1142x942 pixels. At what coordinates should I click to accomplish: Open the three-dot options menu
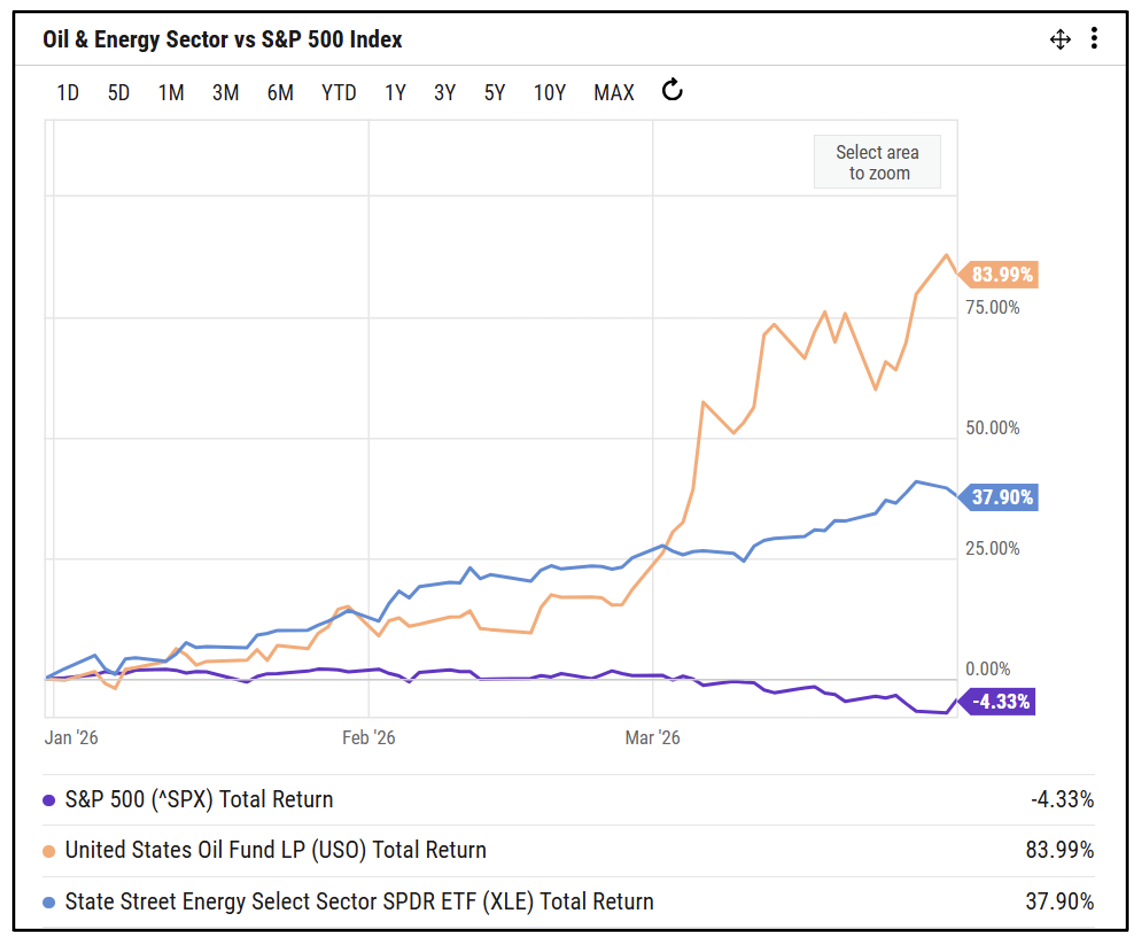pos(1094,39)
